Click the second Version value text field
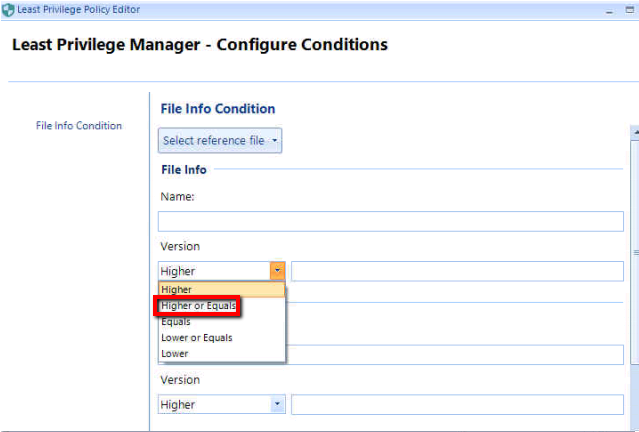This screenshot has height=432, width=639. (457, 405)
